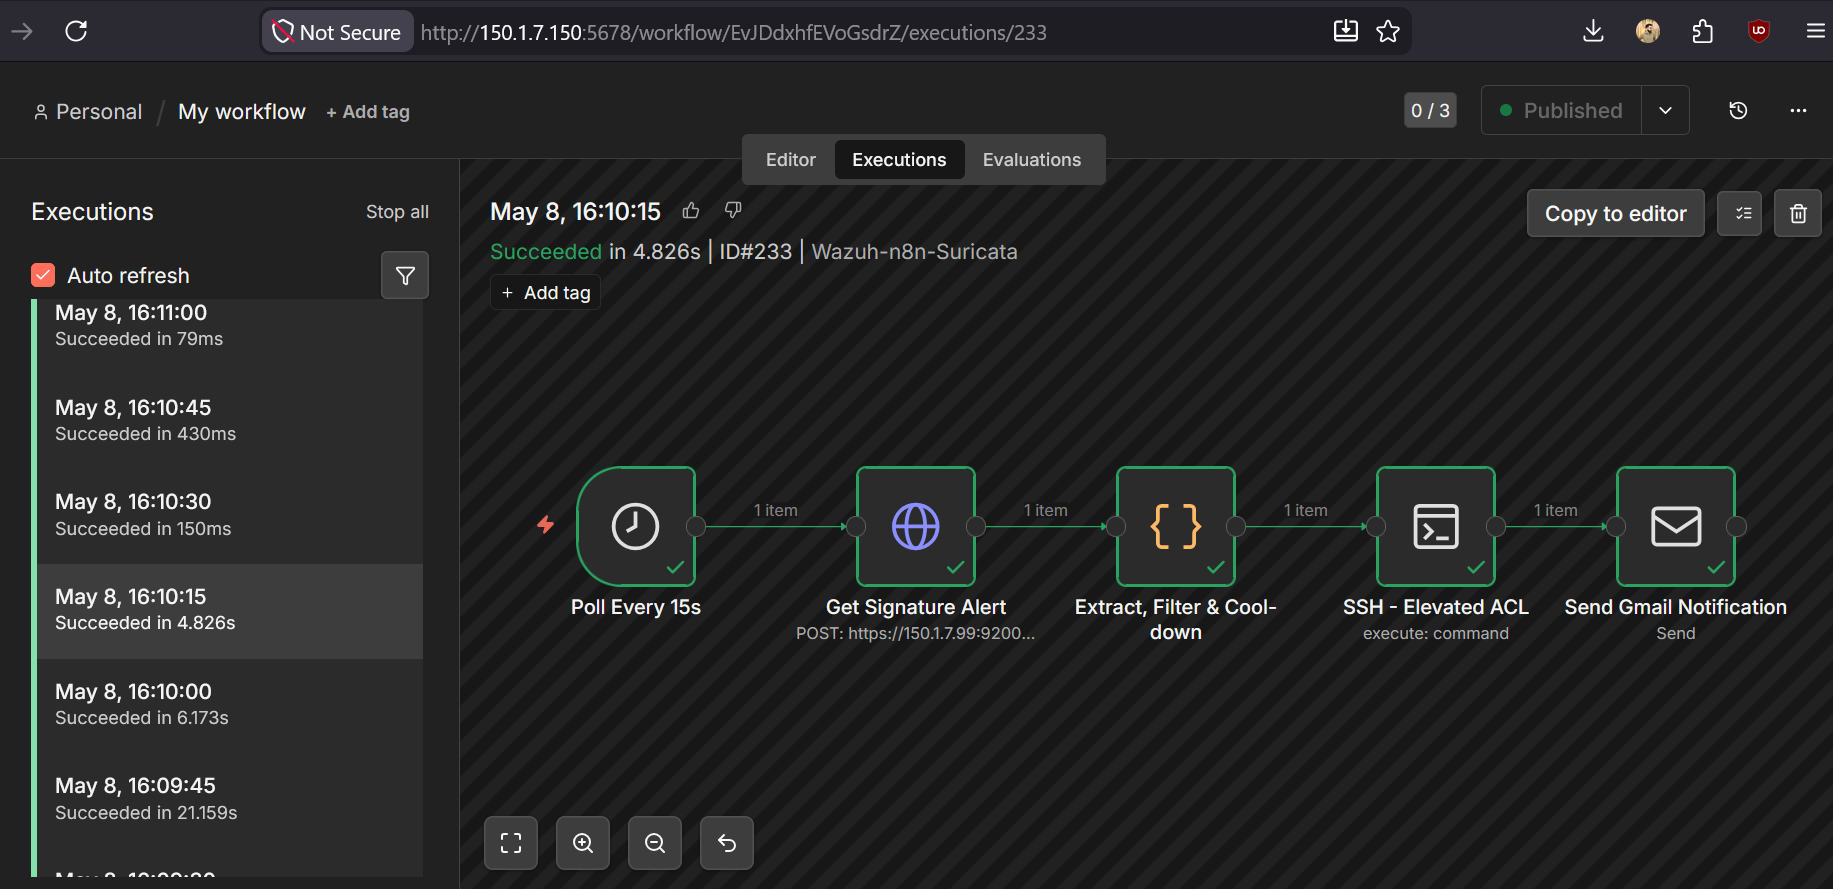This screenshot has width=1833, height=889.
Task: Select execution May 8, 16:10:45
Action: [x=229, y=421]
